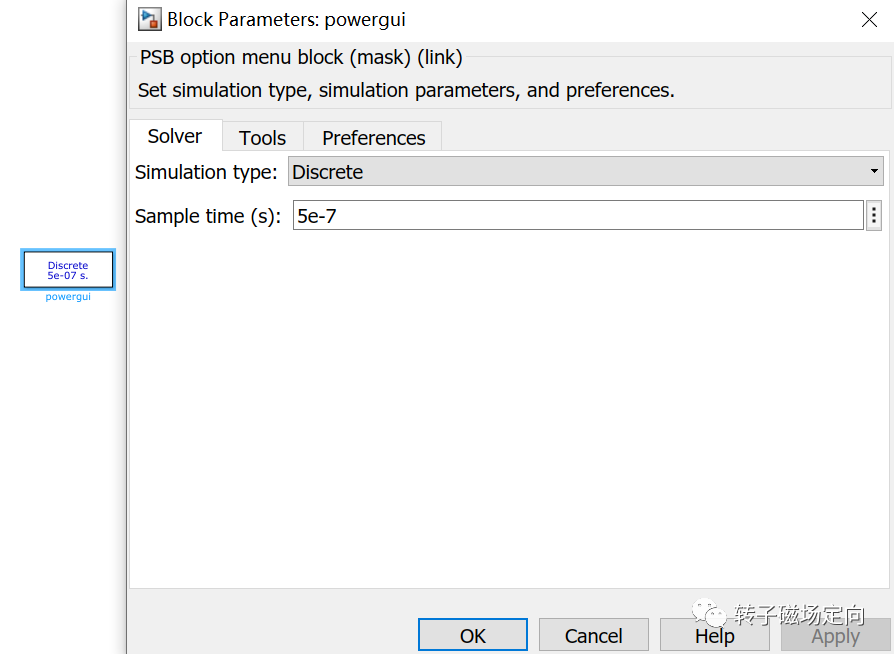Click the Sample time (s) label
The image size is (894, 654).
point(208,216)
